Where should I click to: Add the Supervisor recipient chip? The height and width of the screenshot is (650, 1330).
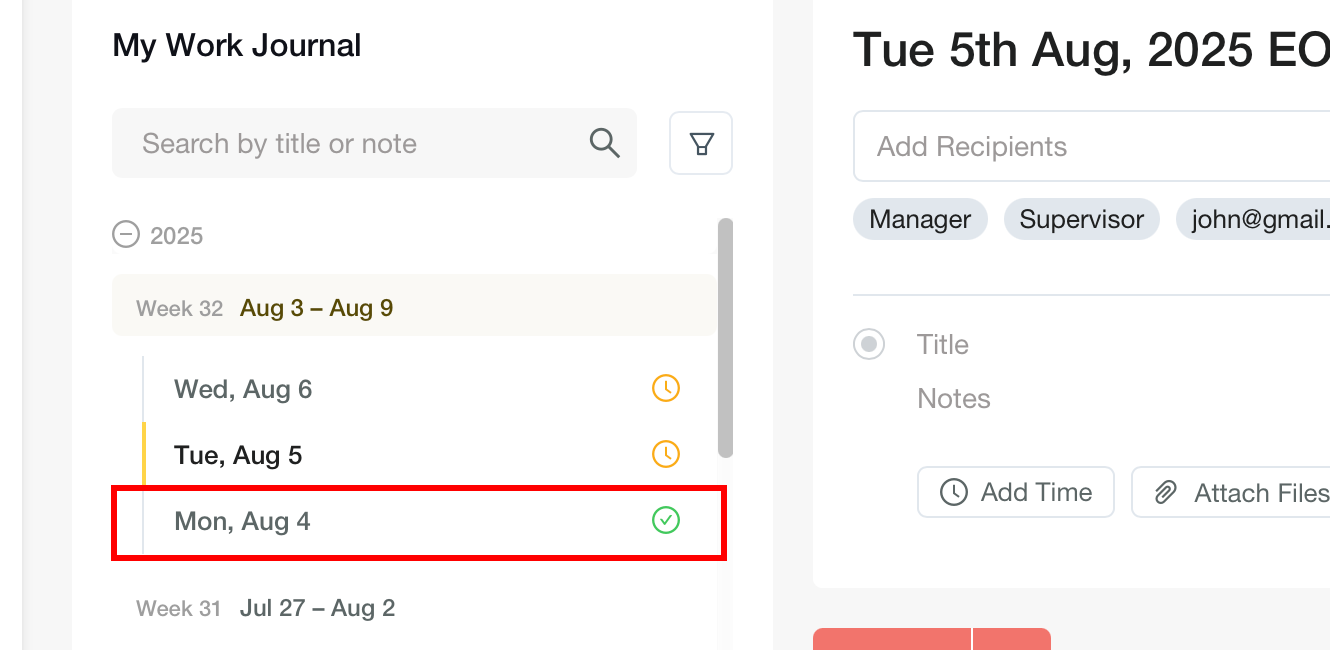coord(1081,220)
